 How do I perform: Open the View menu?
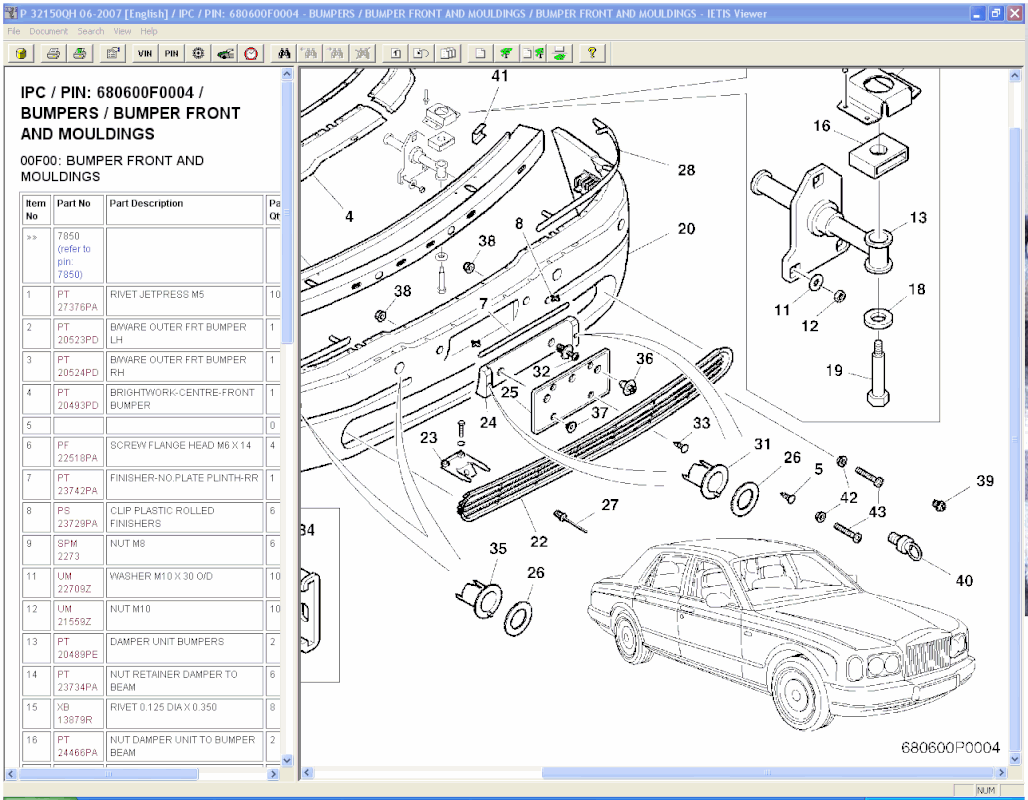pyautogui.click(x=122, y=31)
